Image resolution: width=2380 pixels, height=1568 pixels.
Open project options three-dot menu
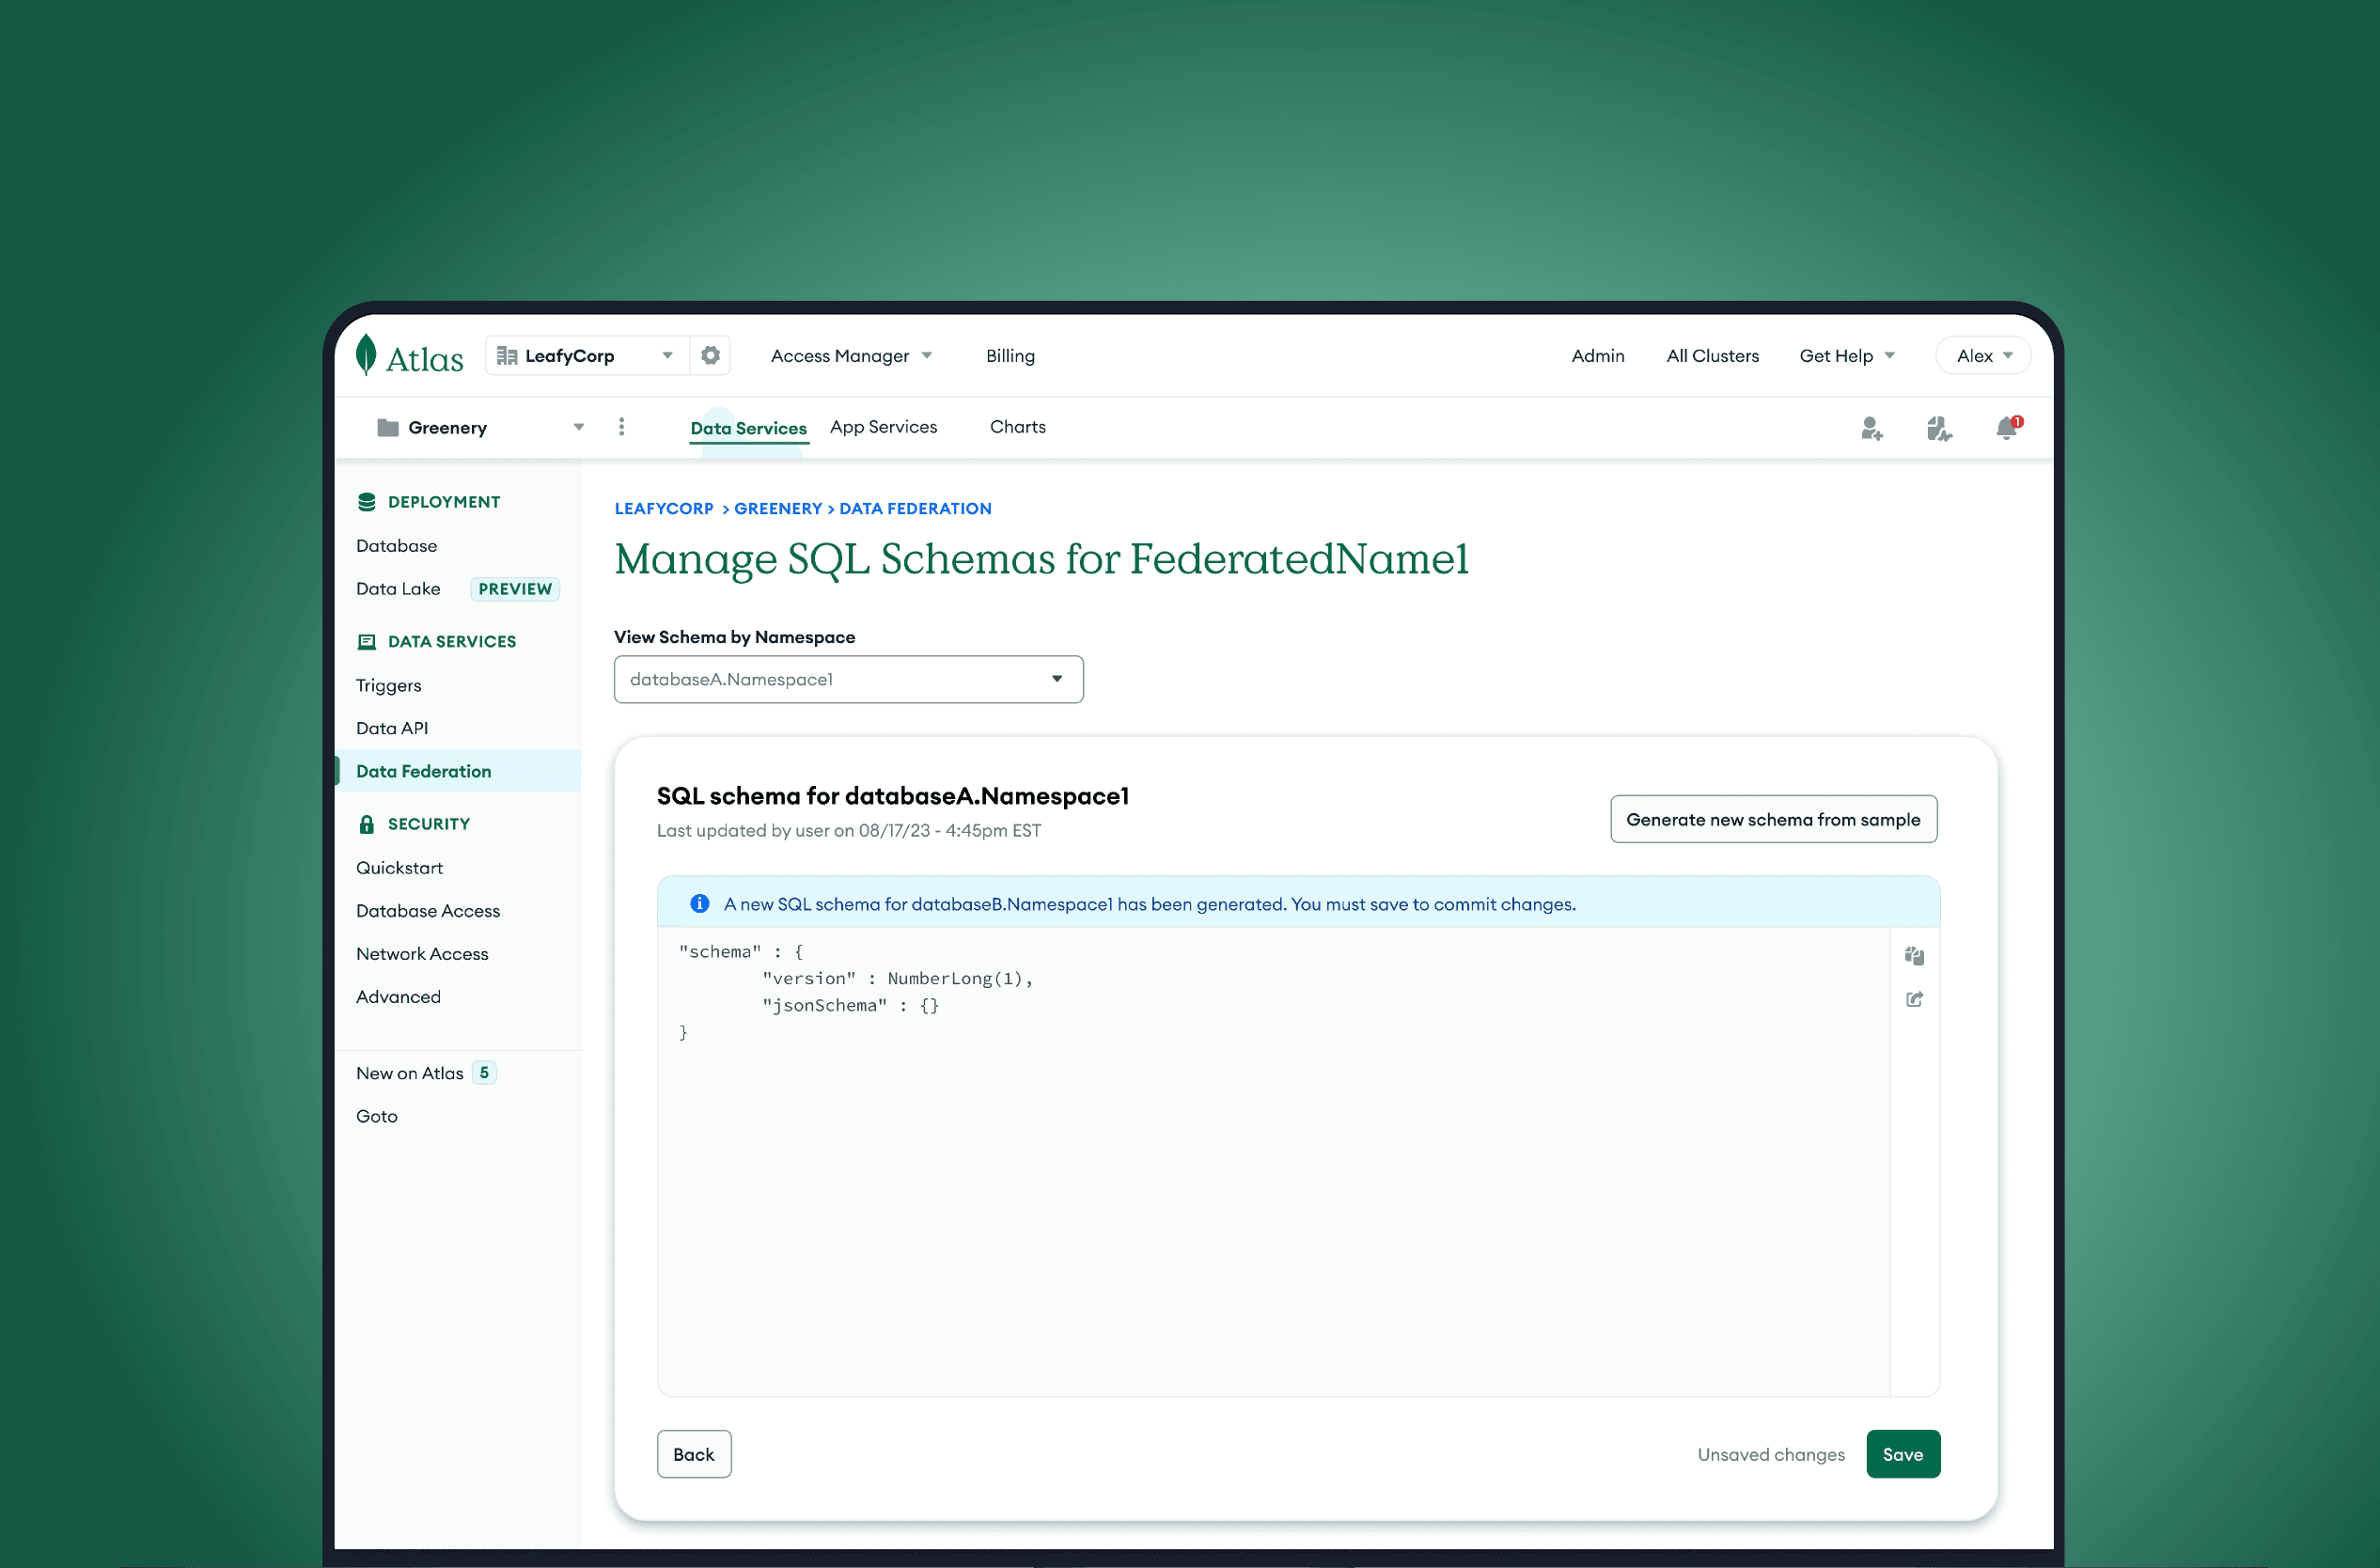[621, 427]
